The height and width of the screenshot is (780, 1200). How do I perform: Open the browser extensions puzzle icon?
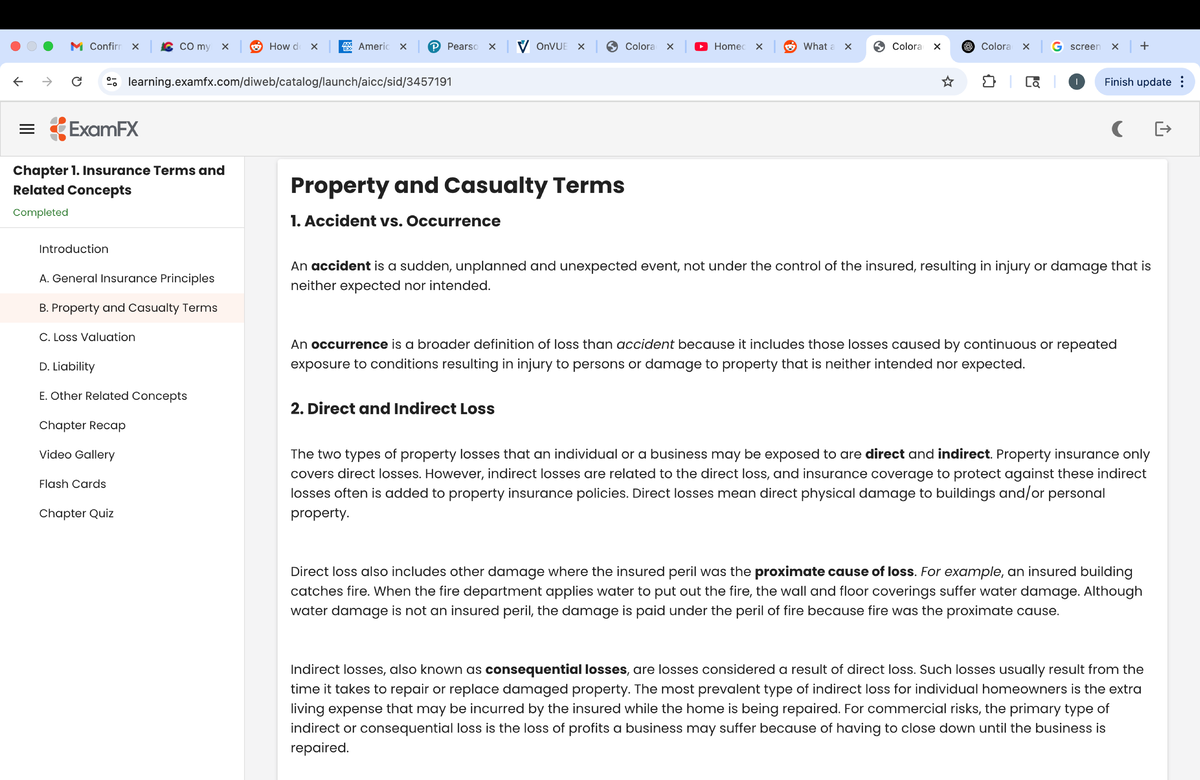[989, 82]
